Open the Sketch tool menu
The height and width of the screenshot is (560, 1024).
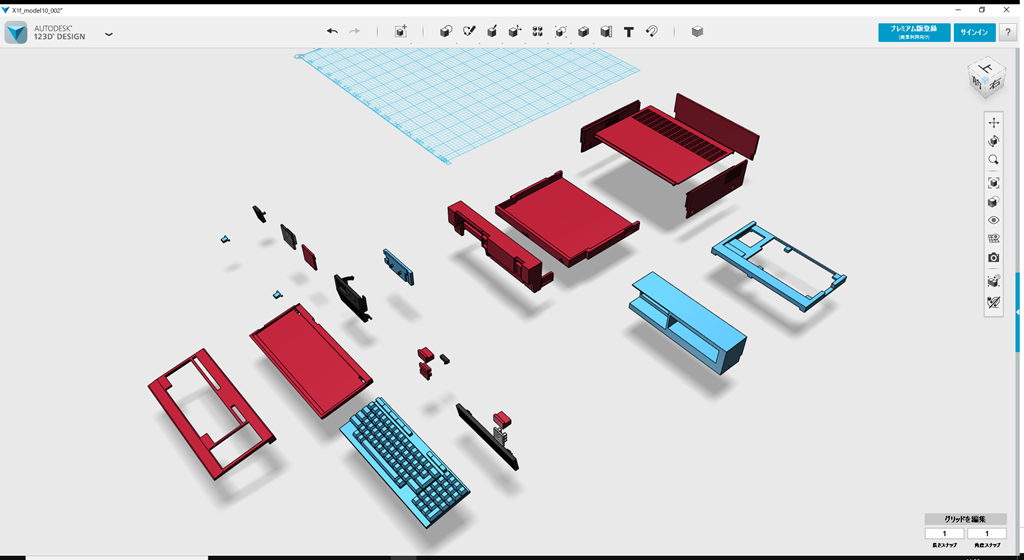tap(469, 32)
